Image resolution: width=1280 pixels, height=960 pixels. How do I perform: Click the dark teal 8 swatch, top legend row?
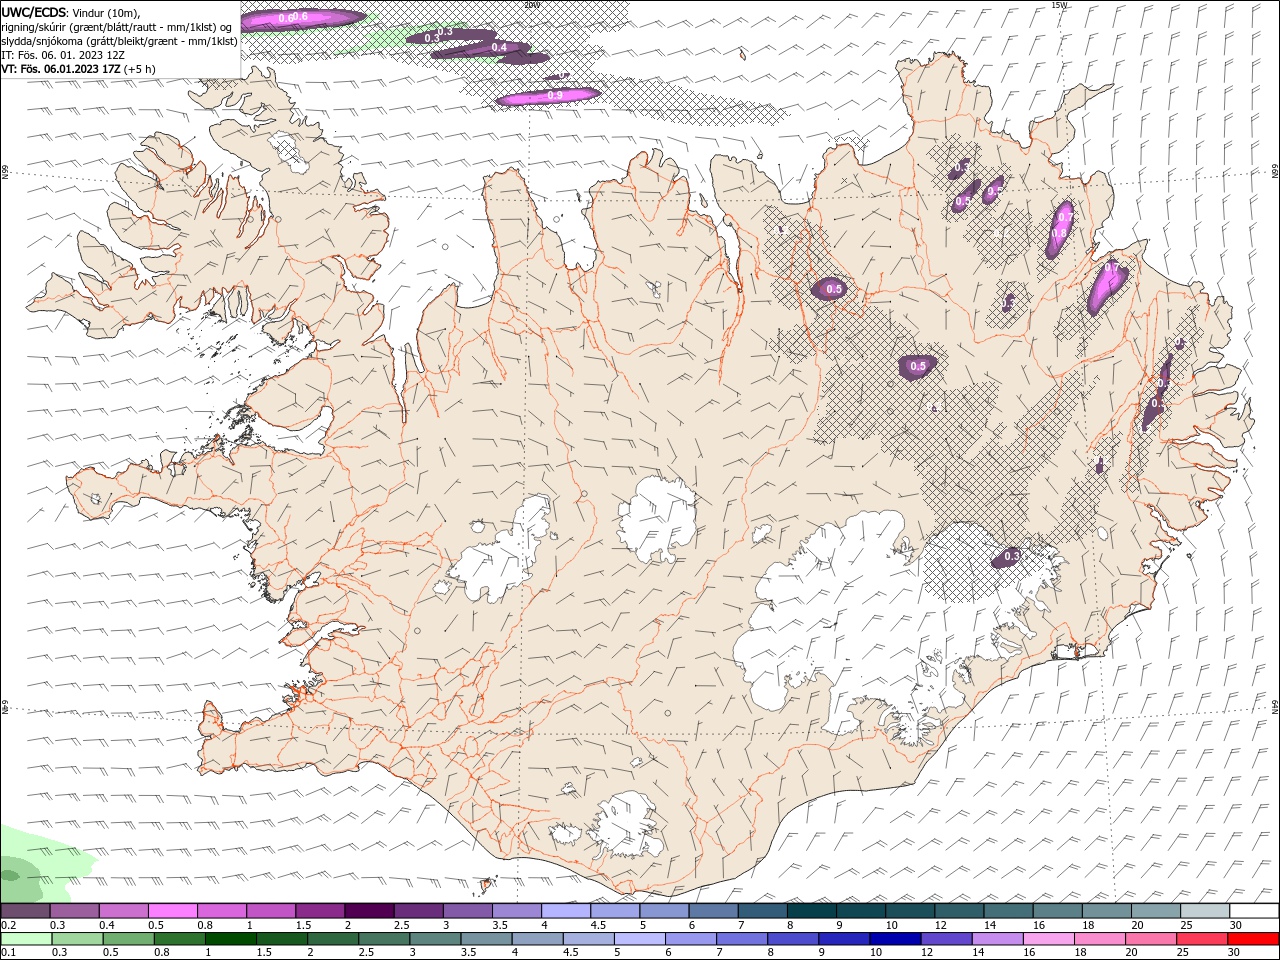click(x=811, y=911)
